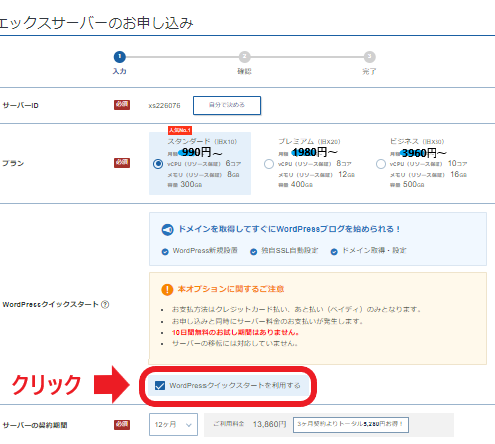
Task: Click the 本オプションに関するご注意 heading
Action: (231, 289)
